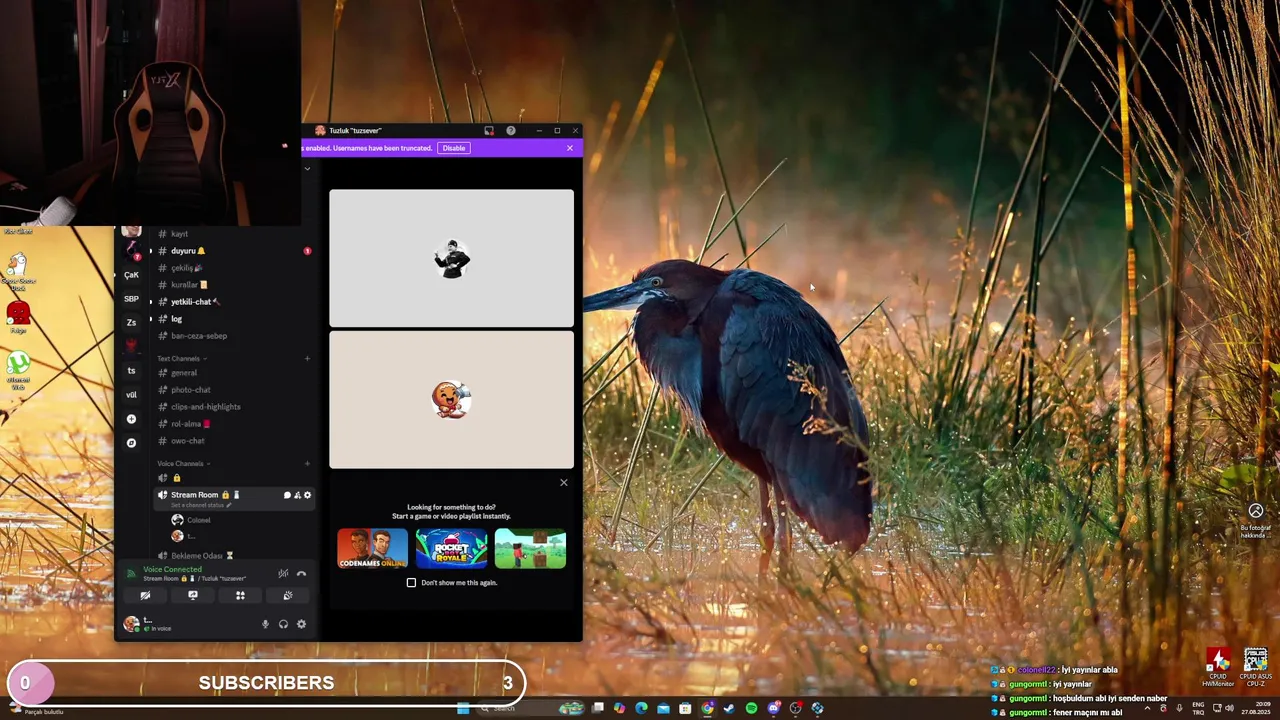Open Discord user settings gear
This screenshot has height=720, width=1280.
click(x=301, y=624)
